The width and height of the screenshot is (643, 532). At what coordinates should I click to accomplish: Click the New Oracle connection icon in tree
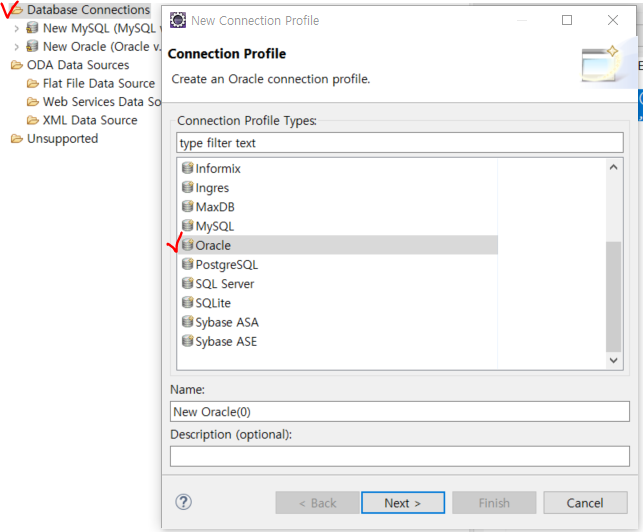[32, 46]
